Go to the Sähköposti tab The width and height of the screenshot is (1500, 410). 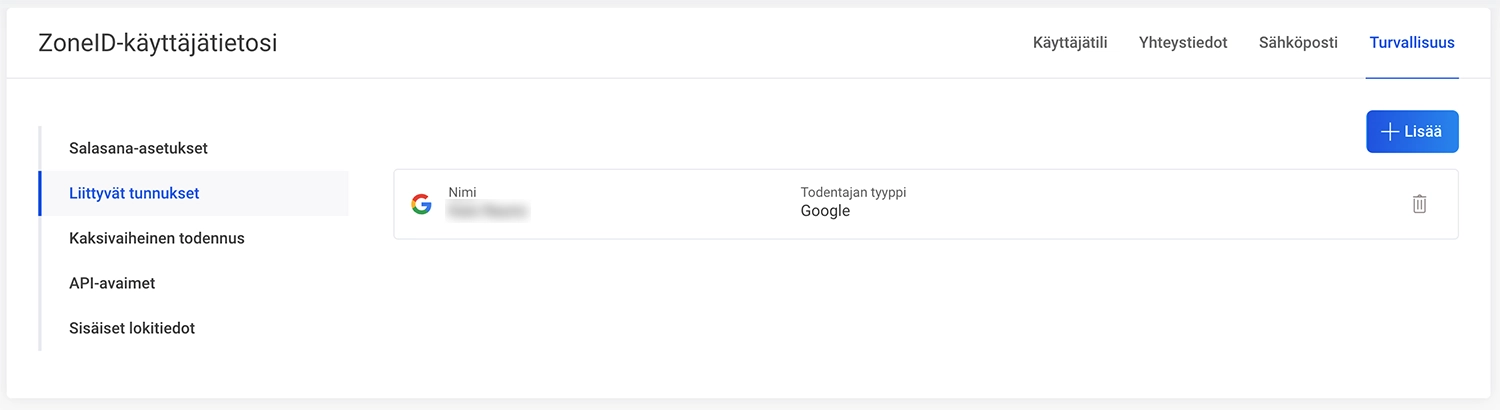coord(1298,43)
